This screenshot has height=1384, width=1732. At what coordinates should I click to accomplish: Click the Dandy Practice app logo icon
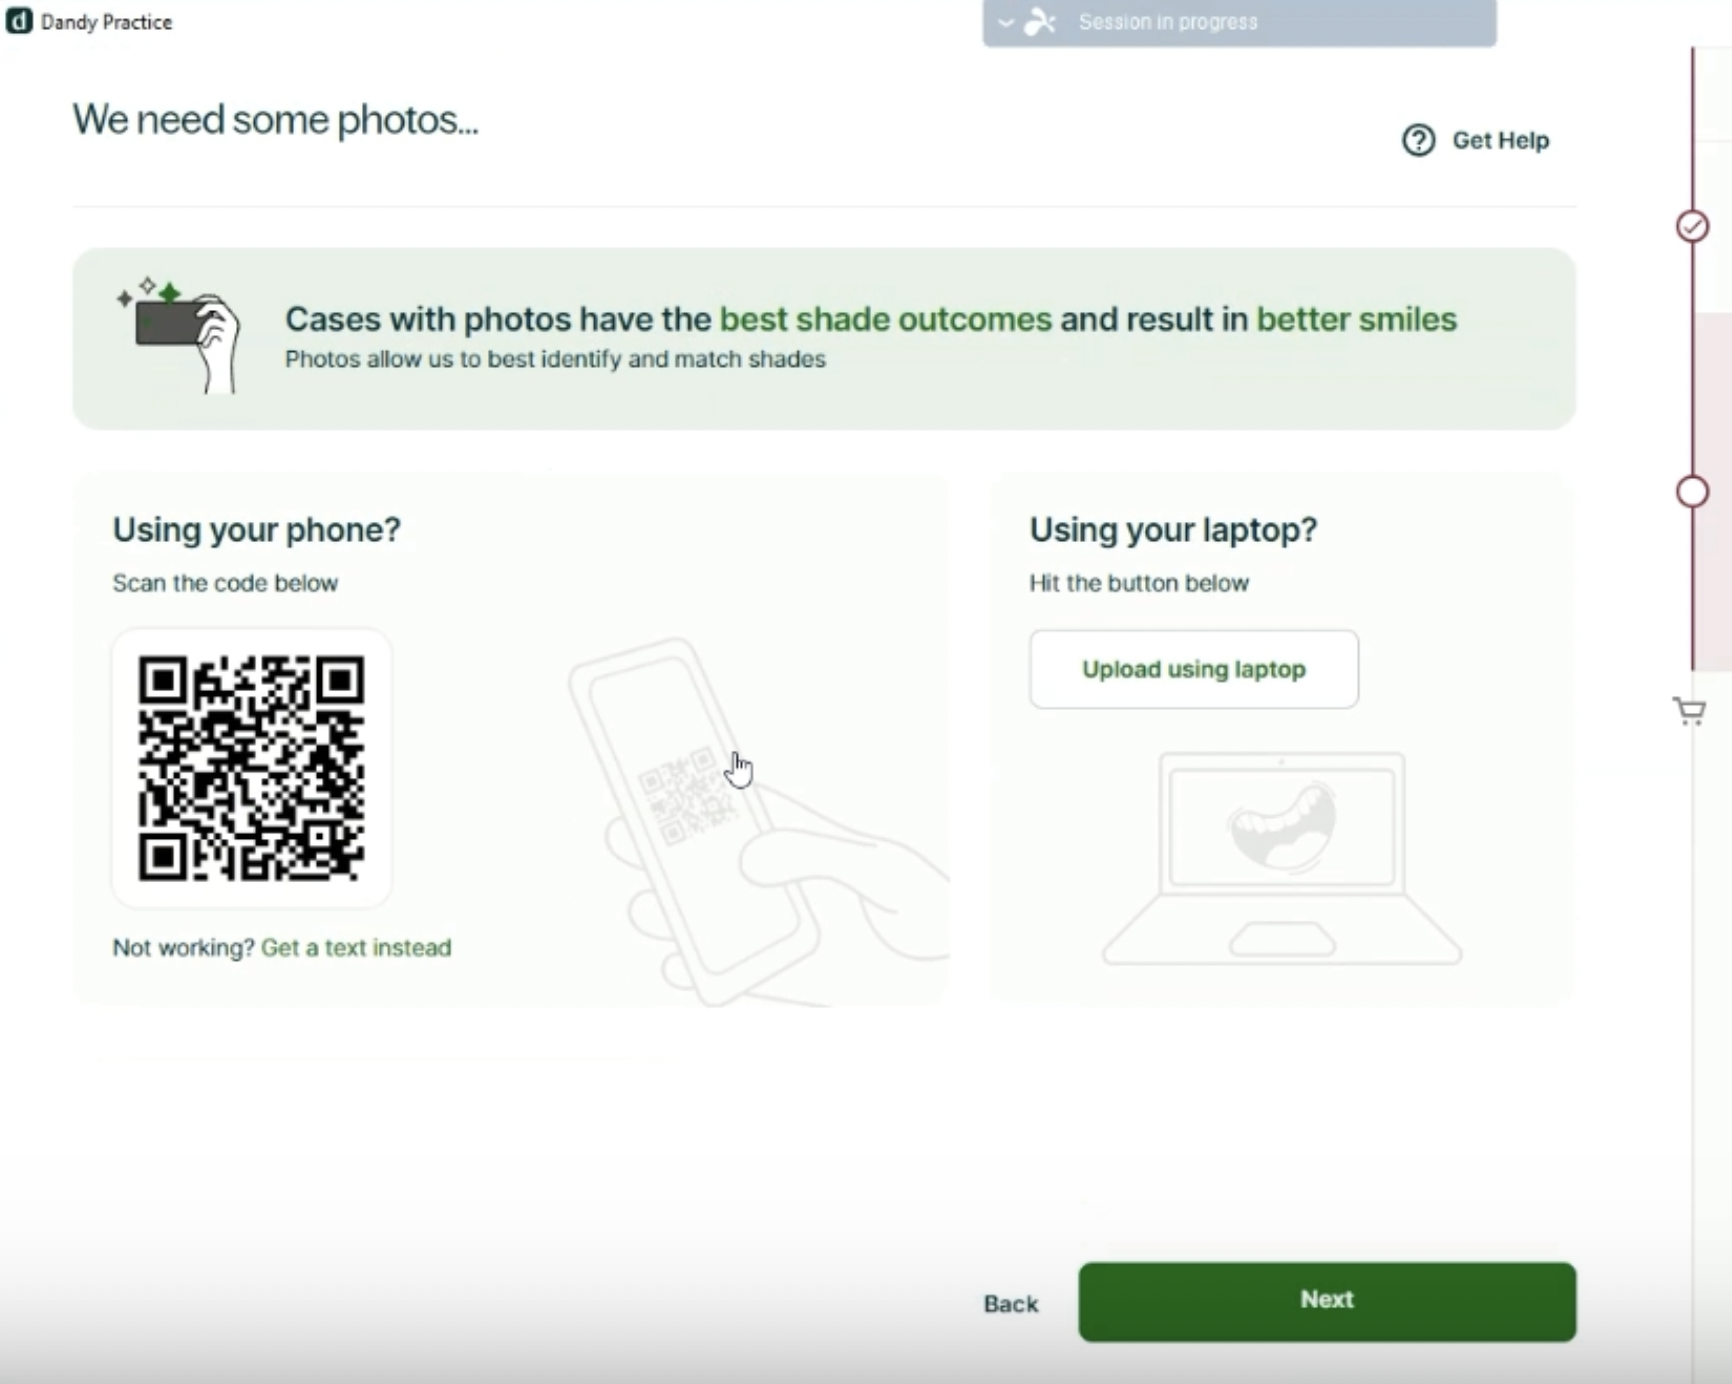tap(19, 21)
